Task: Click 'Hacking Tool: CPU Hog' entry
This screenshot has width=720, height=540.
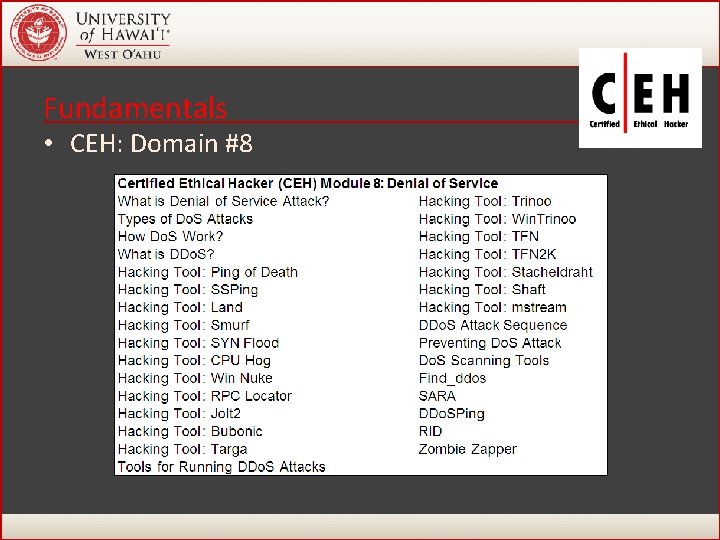Action: (194, 361)
